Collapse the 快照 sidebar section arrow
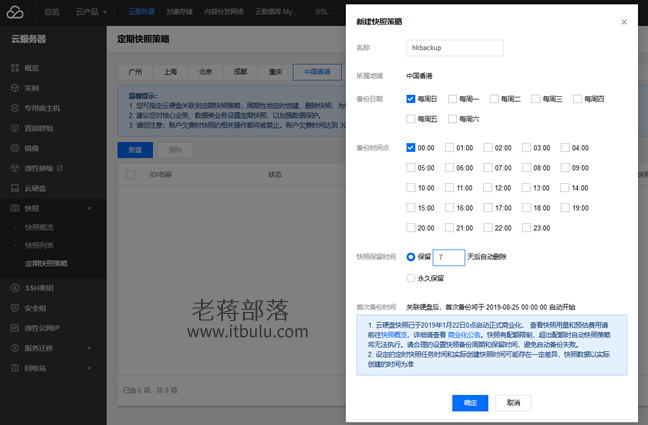The height and width of the screenshot is (425, 648). coord(89,208)
